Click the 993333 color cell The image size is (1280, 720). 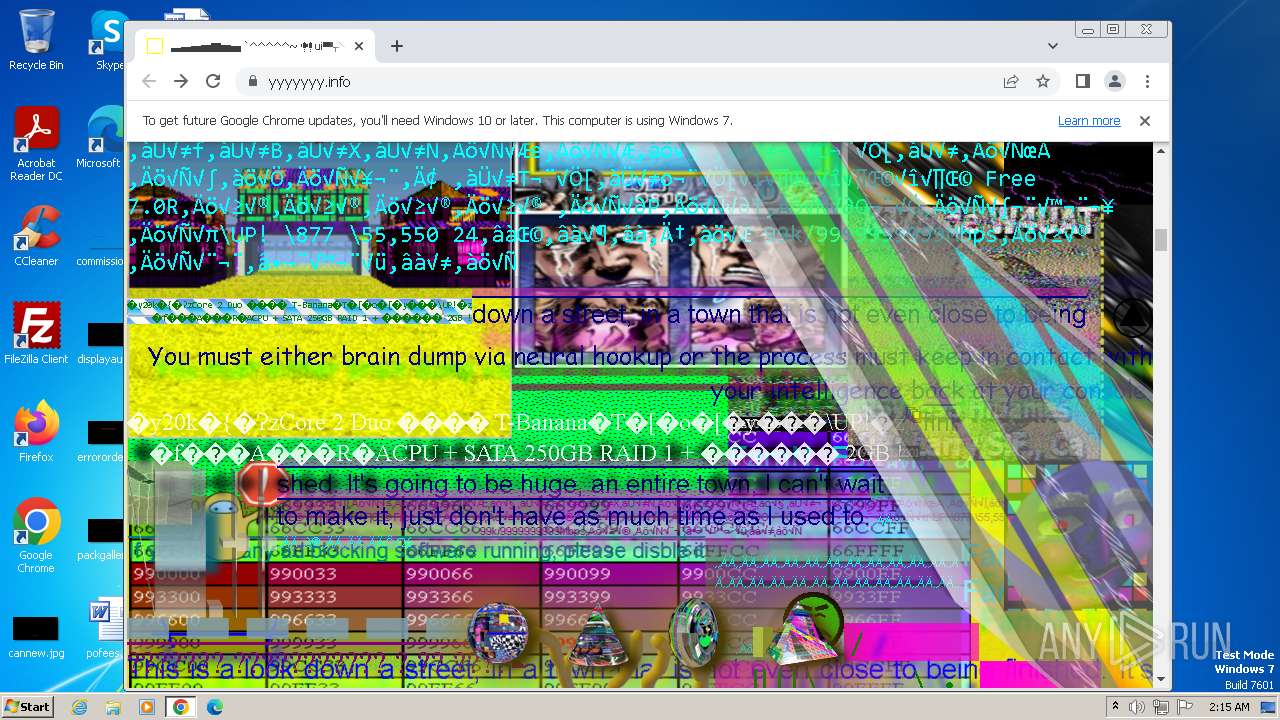pos(338,598)
